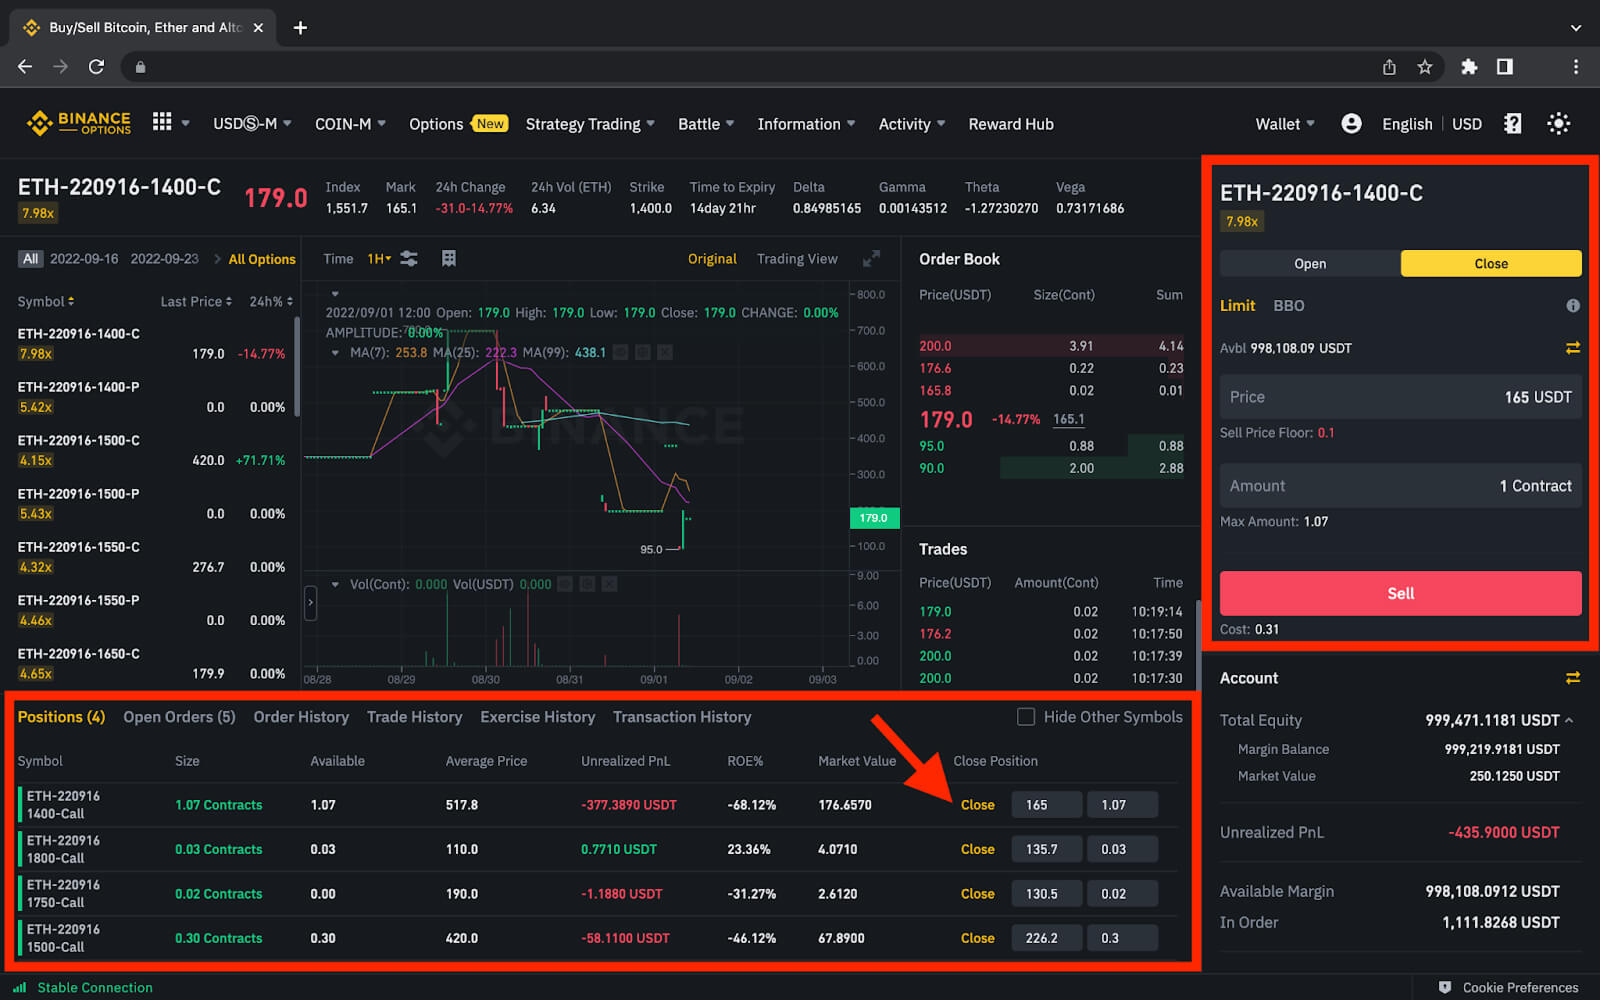The height and width of the screenshot is (1000, 1600).
Task: Select the Close tab in the order panel
Action: pos(1491,263)
